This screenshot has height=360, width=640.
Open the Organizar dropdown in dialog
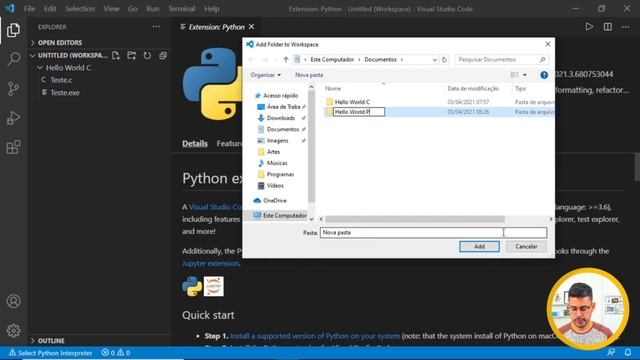[266, 75]
